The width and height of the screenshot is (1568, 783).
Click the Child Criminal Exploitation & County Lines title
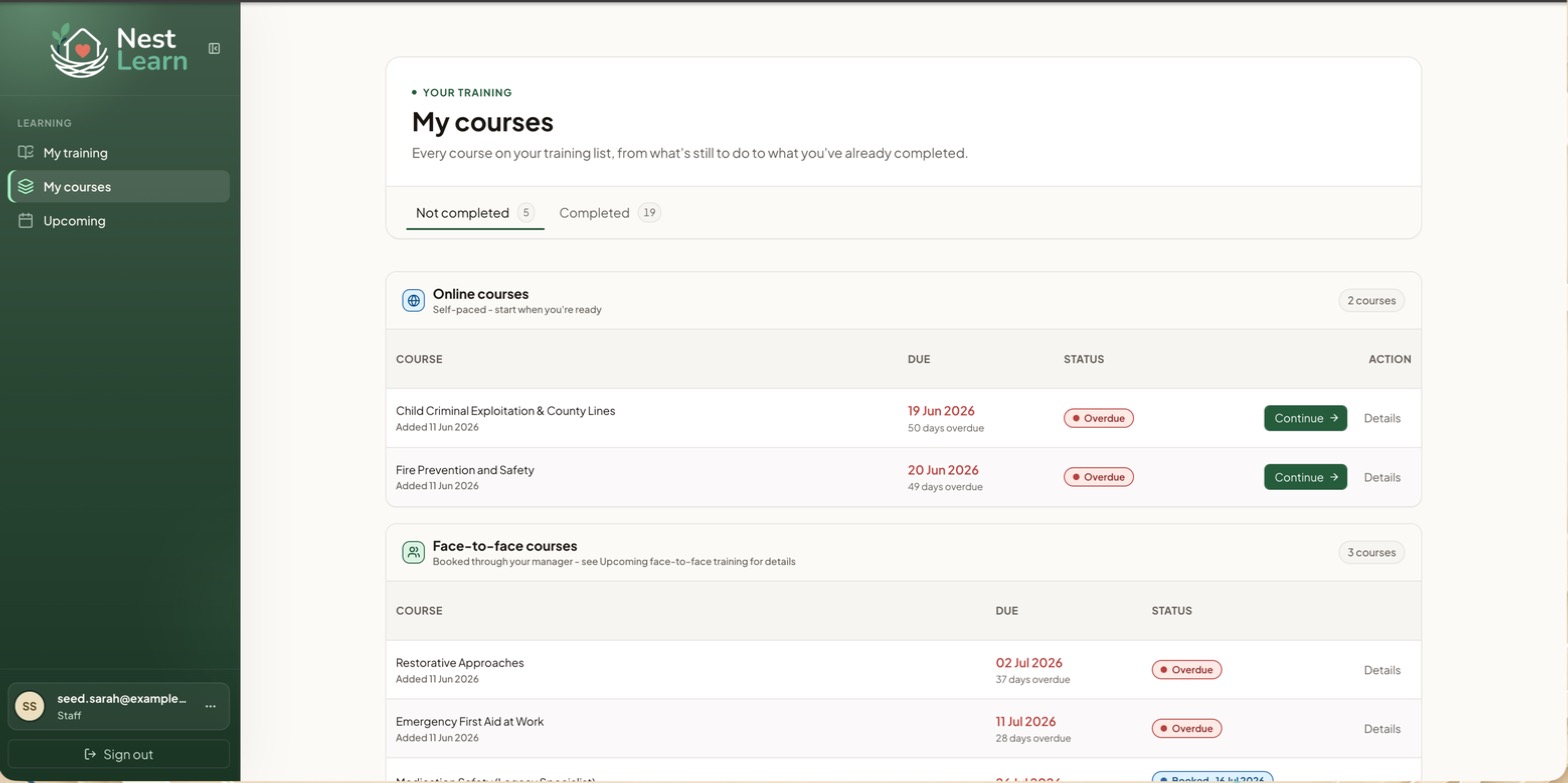(x=505, y=411)
